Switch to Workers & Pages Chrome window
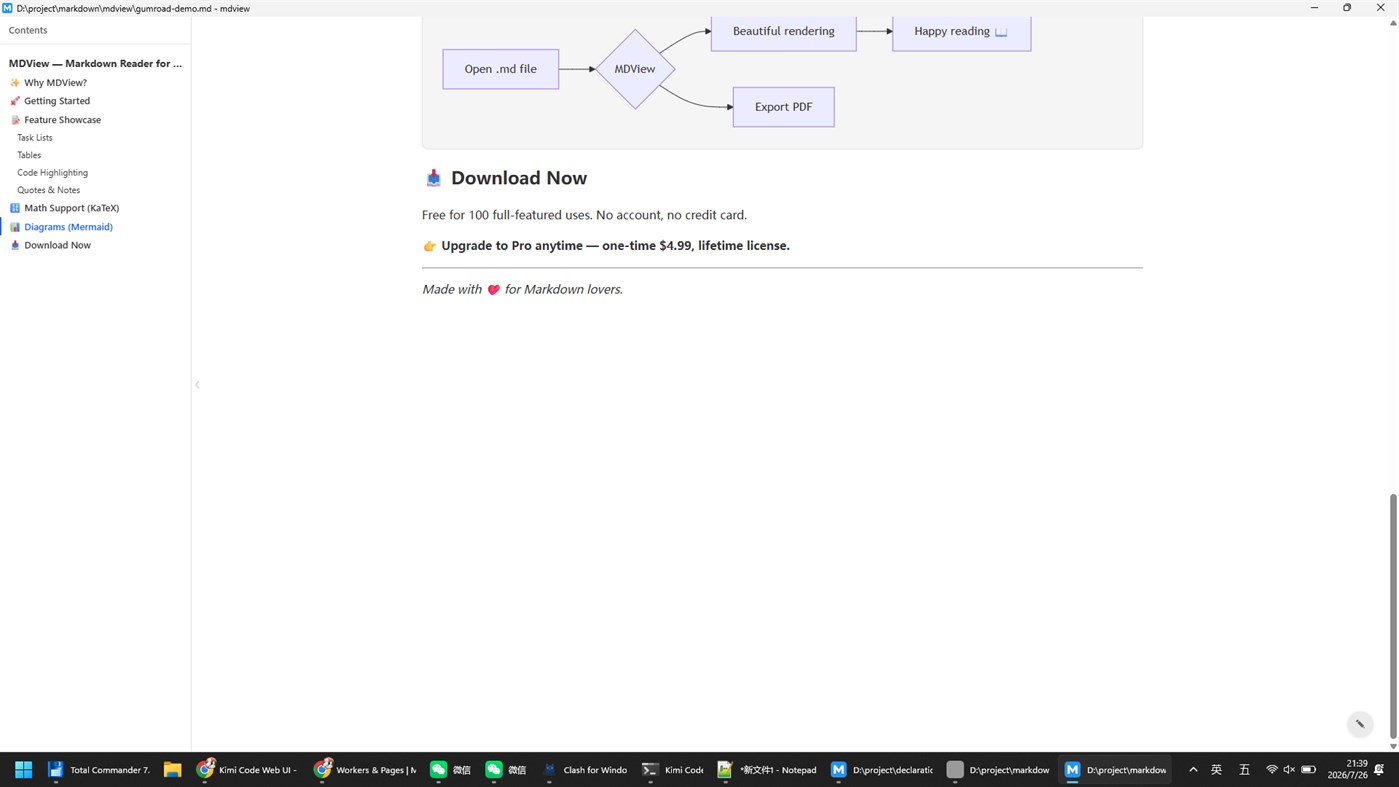The image size is (1399, 787). tap(364, 770)
